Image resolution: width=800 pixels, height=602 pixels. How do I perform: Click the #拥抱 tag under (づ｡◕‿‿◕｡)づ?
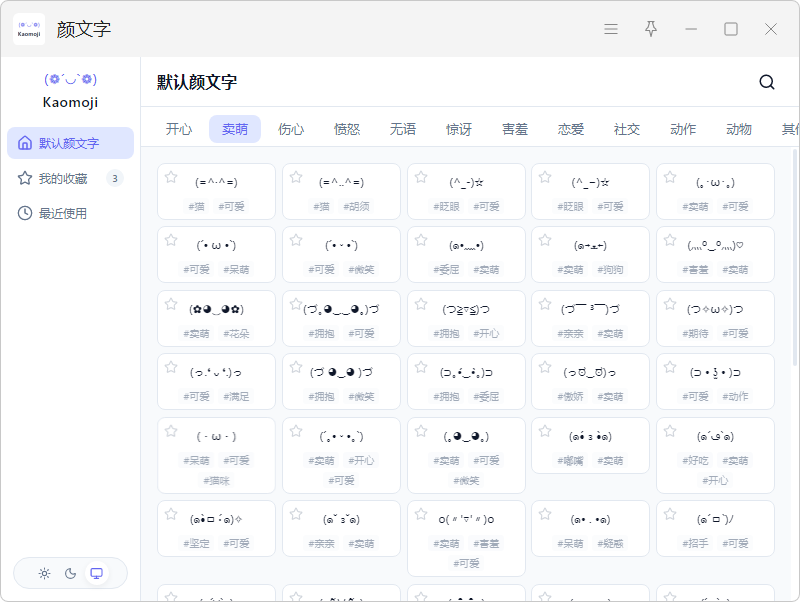click(x=321, y=334)
